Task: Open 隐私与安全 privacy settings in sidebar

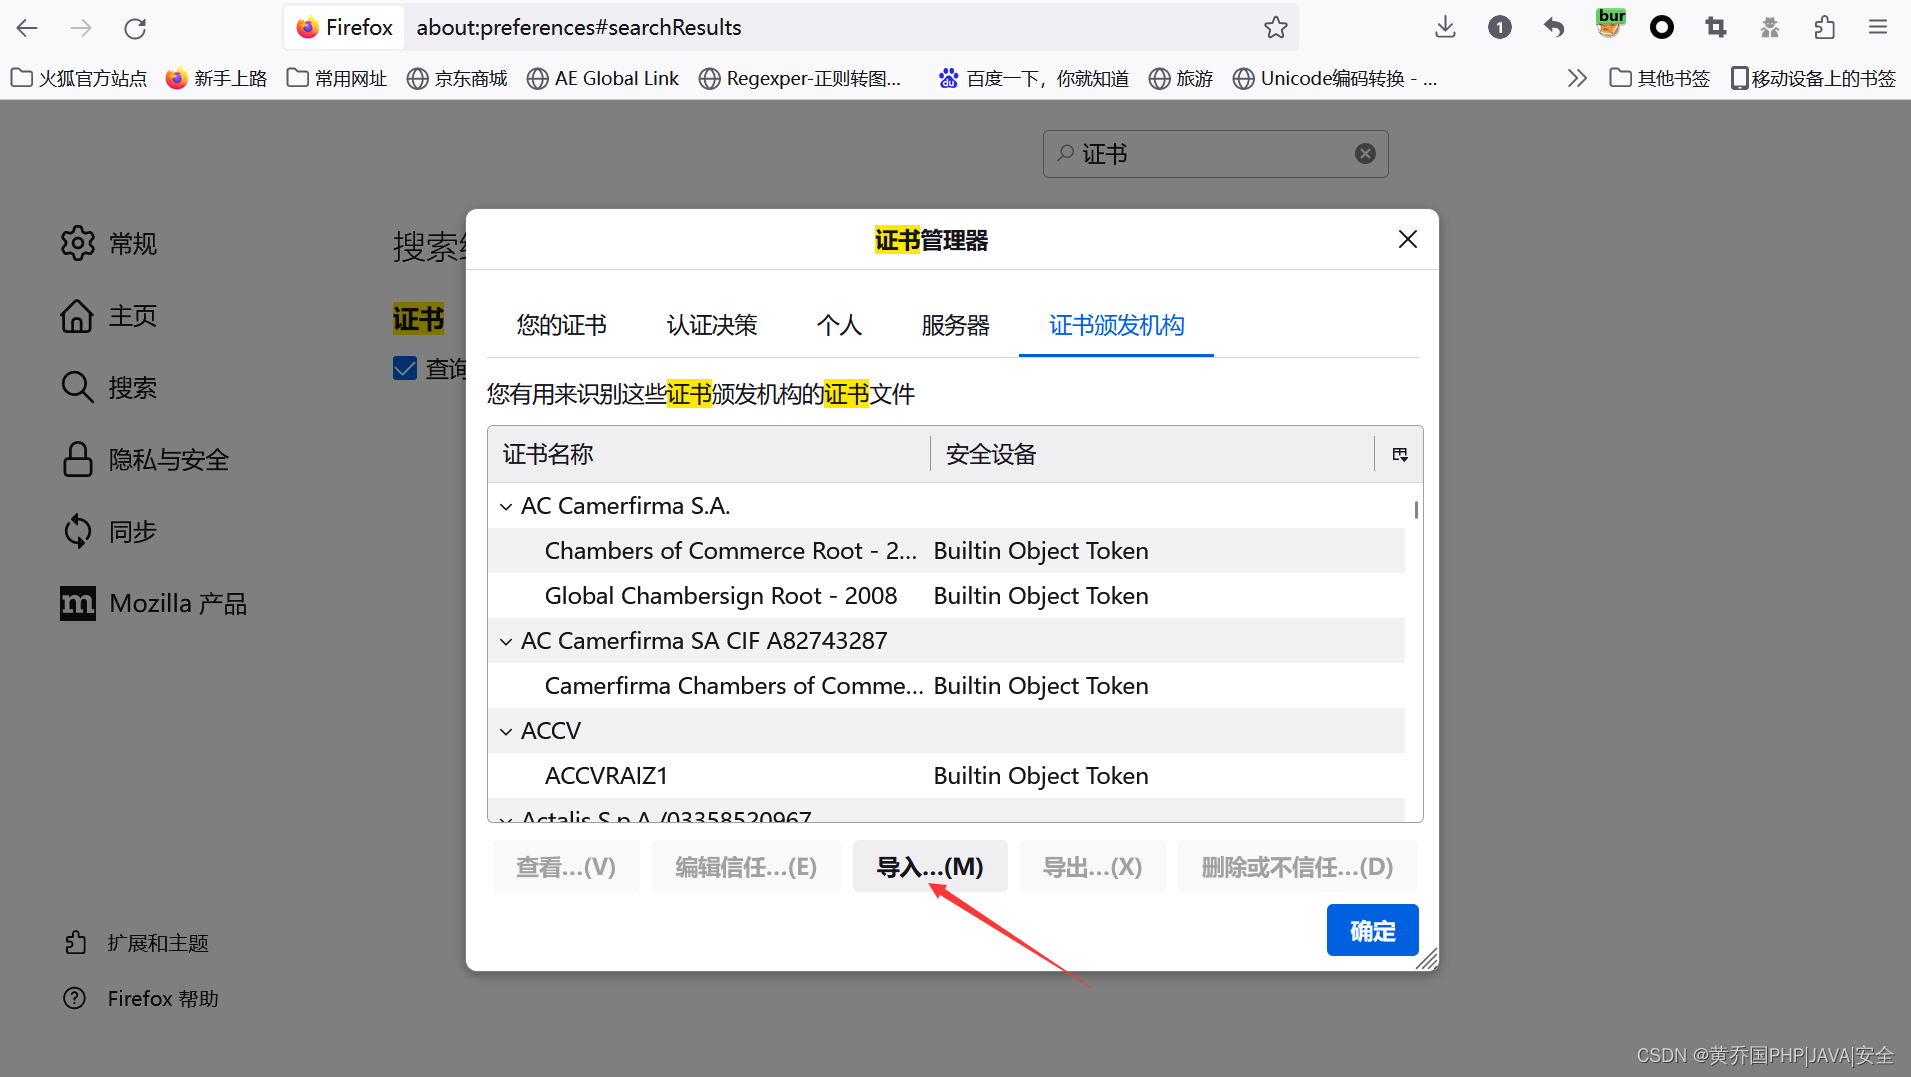Action: tap(146, 460)
